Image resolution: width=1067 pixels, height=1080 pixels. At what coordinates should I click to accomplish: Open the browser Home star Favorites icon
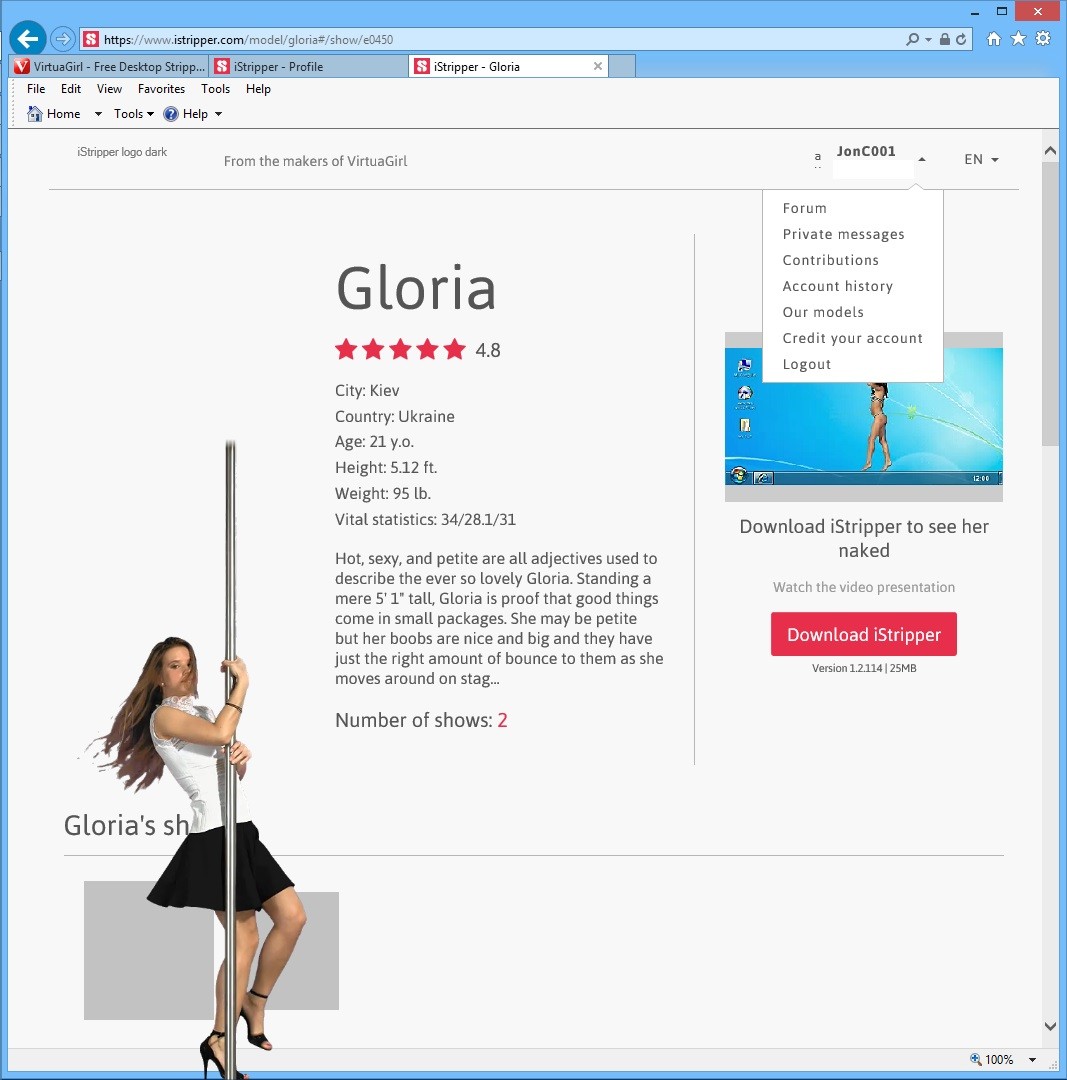[x=1018, y=39]
